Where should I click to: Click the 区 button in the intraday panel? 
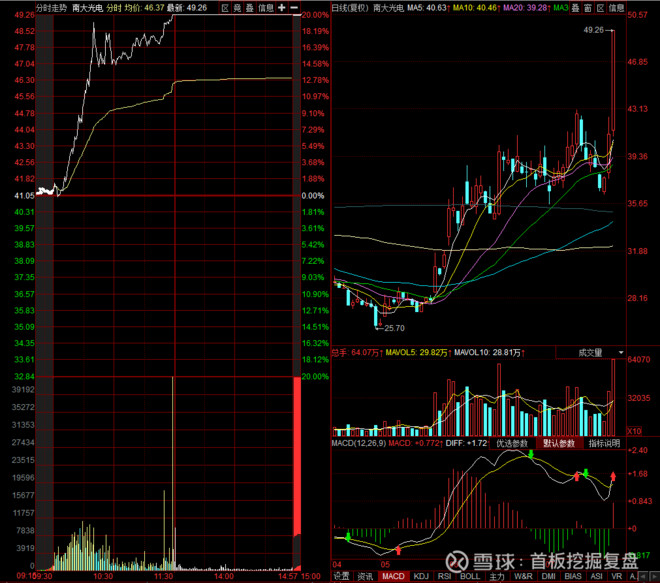pyautogui.click(x=225, y=8)
